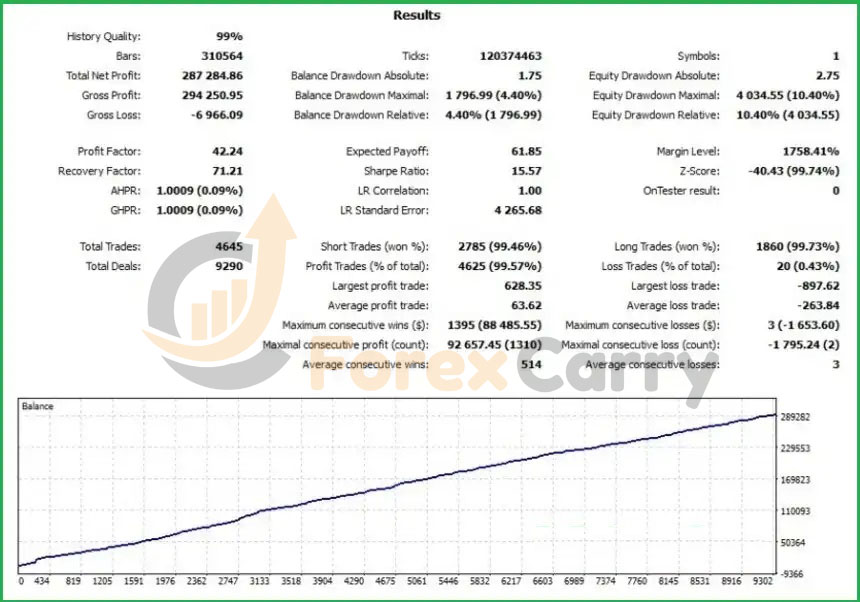Click Total Trades value 4645
Image resolution: width=860 pixels, height=602 pixels.
point(229,247)
